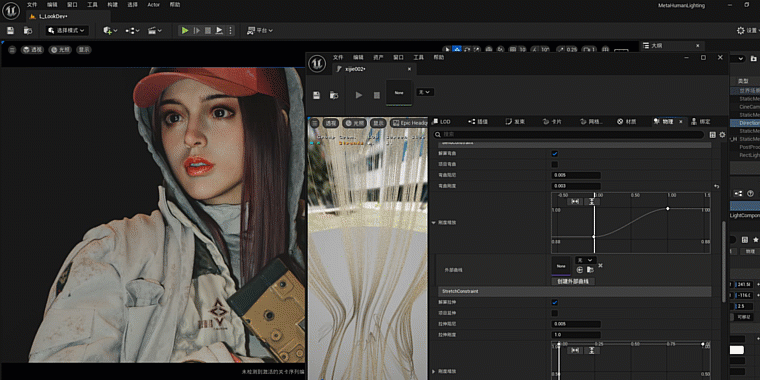The height and width of the screenshot is (380, 760).
Task: Save the groom asset with the groom editor save icon
Action: (316, 95)
